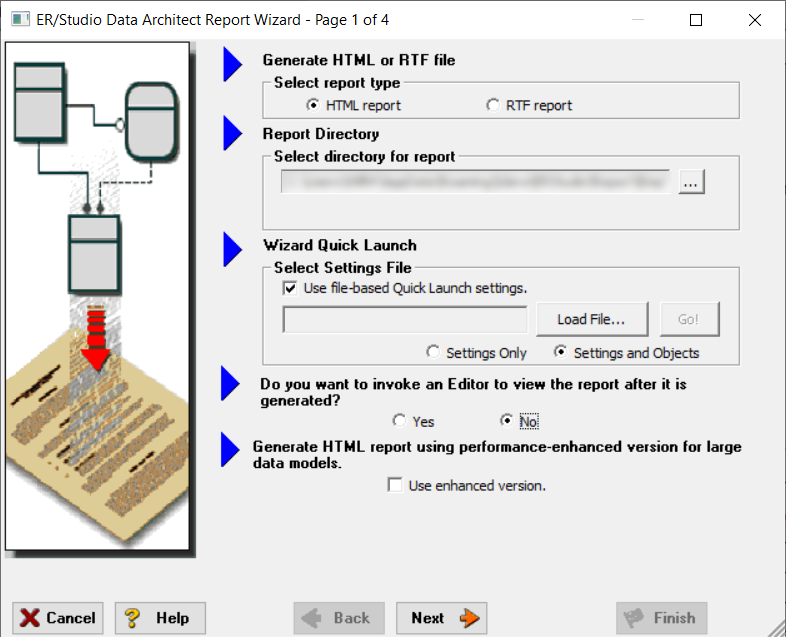Click the 'Wizard Quick Launch' heading
This screenshot has height=637, width=786.
[x=340, y=245]
